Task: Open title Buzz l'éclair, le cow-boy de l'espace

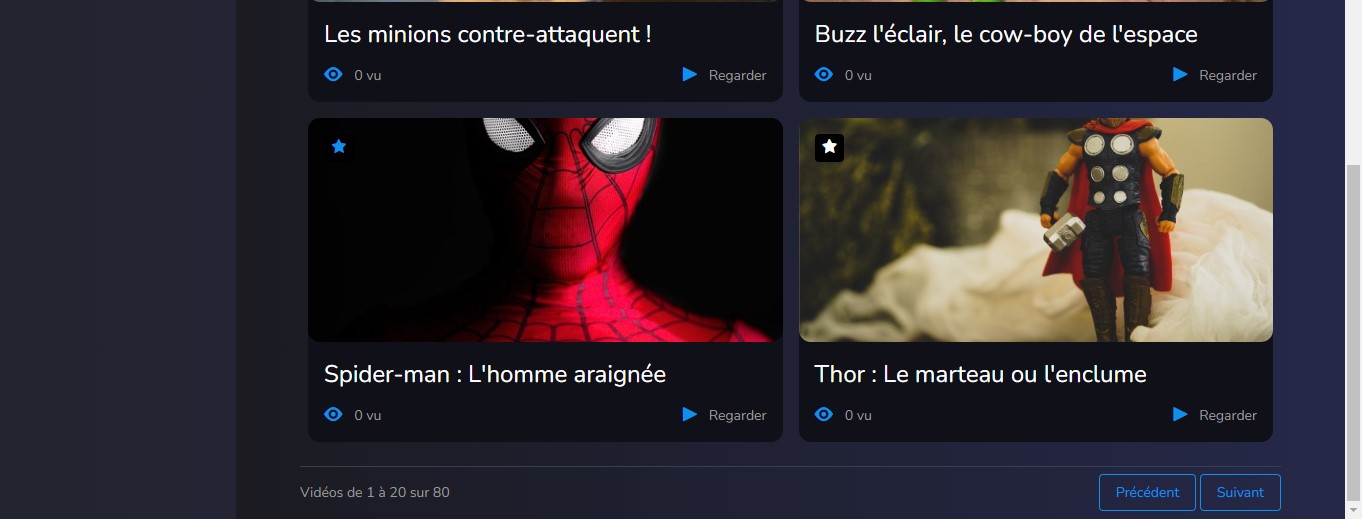Action: [x=1006, y=34]
